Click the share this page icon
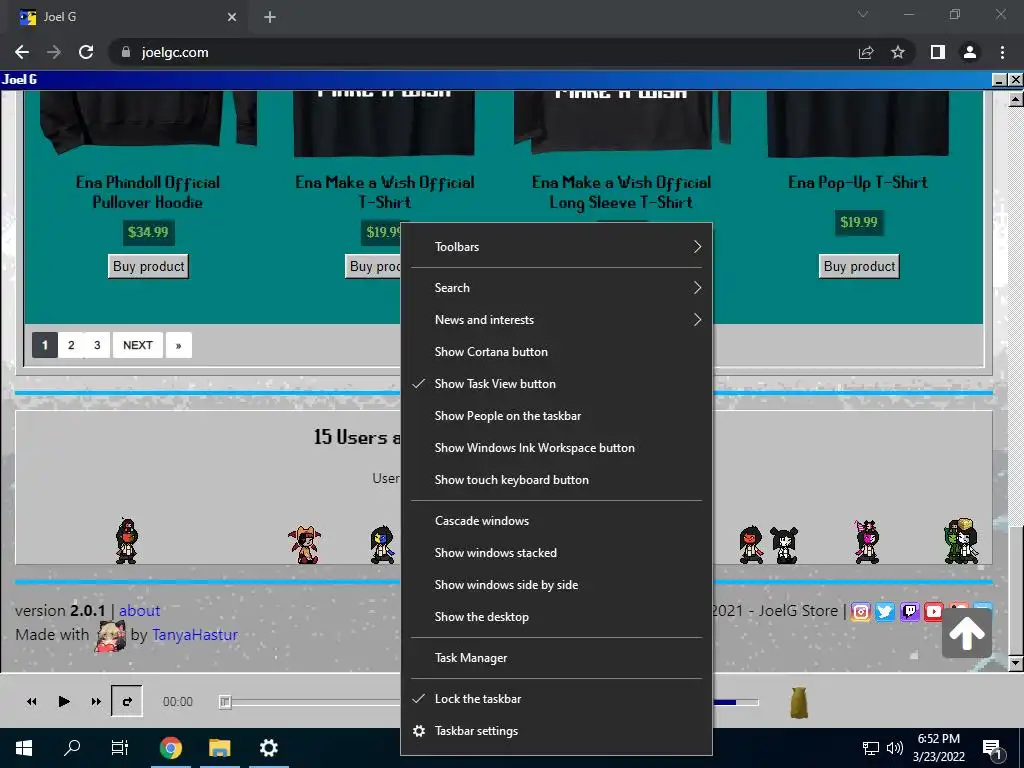 866,52
